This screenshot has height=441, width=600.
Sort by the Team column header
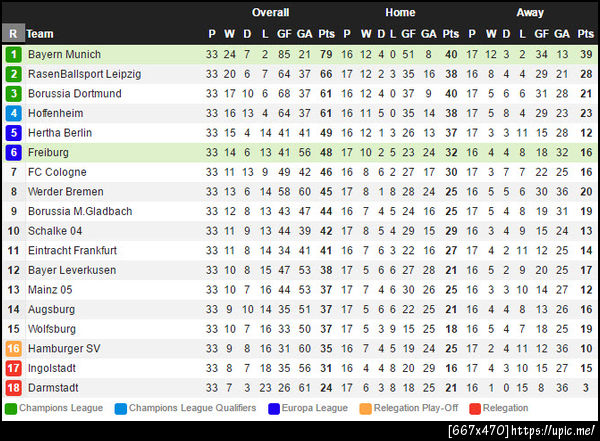(41, 33)
